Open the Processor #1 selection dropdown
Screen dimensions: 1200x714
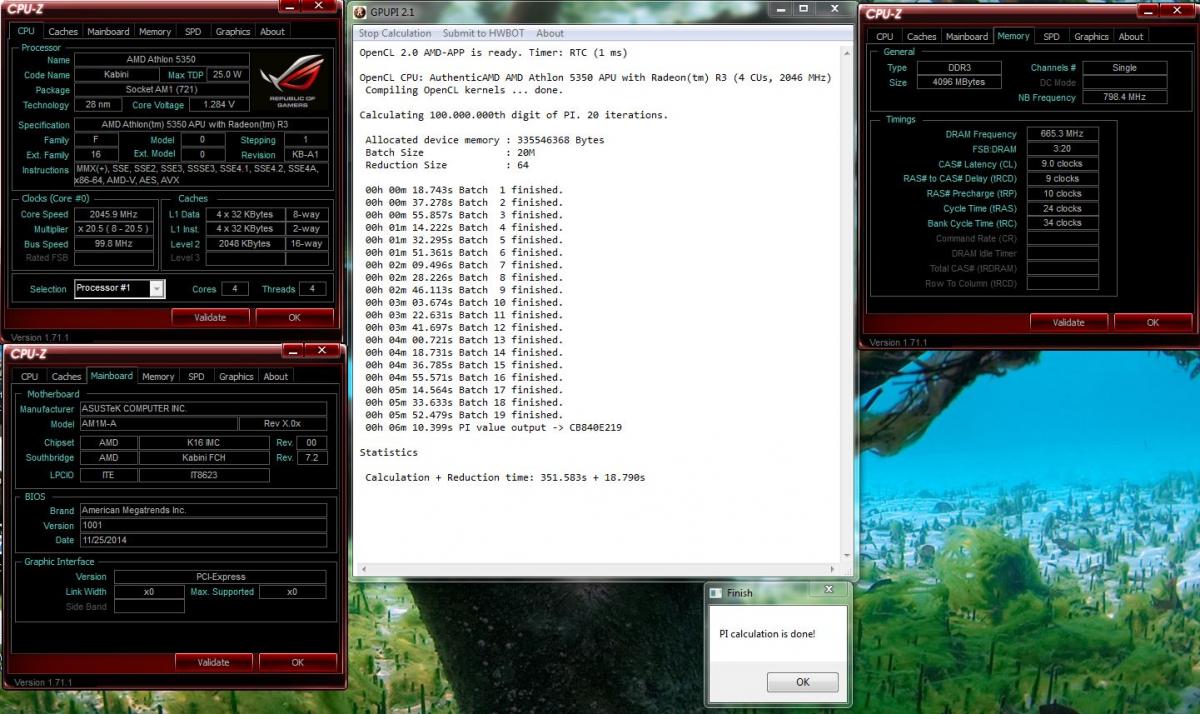(x=156, y=289)
